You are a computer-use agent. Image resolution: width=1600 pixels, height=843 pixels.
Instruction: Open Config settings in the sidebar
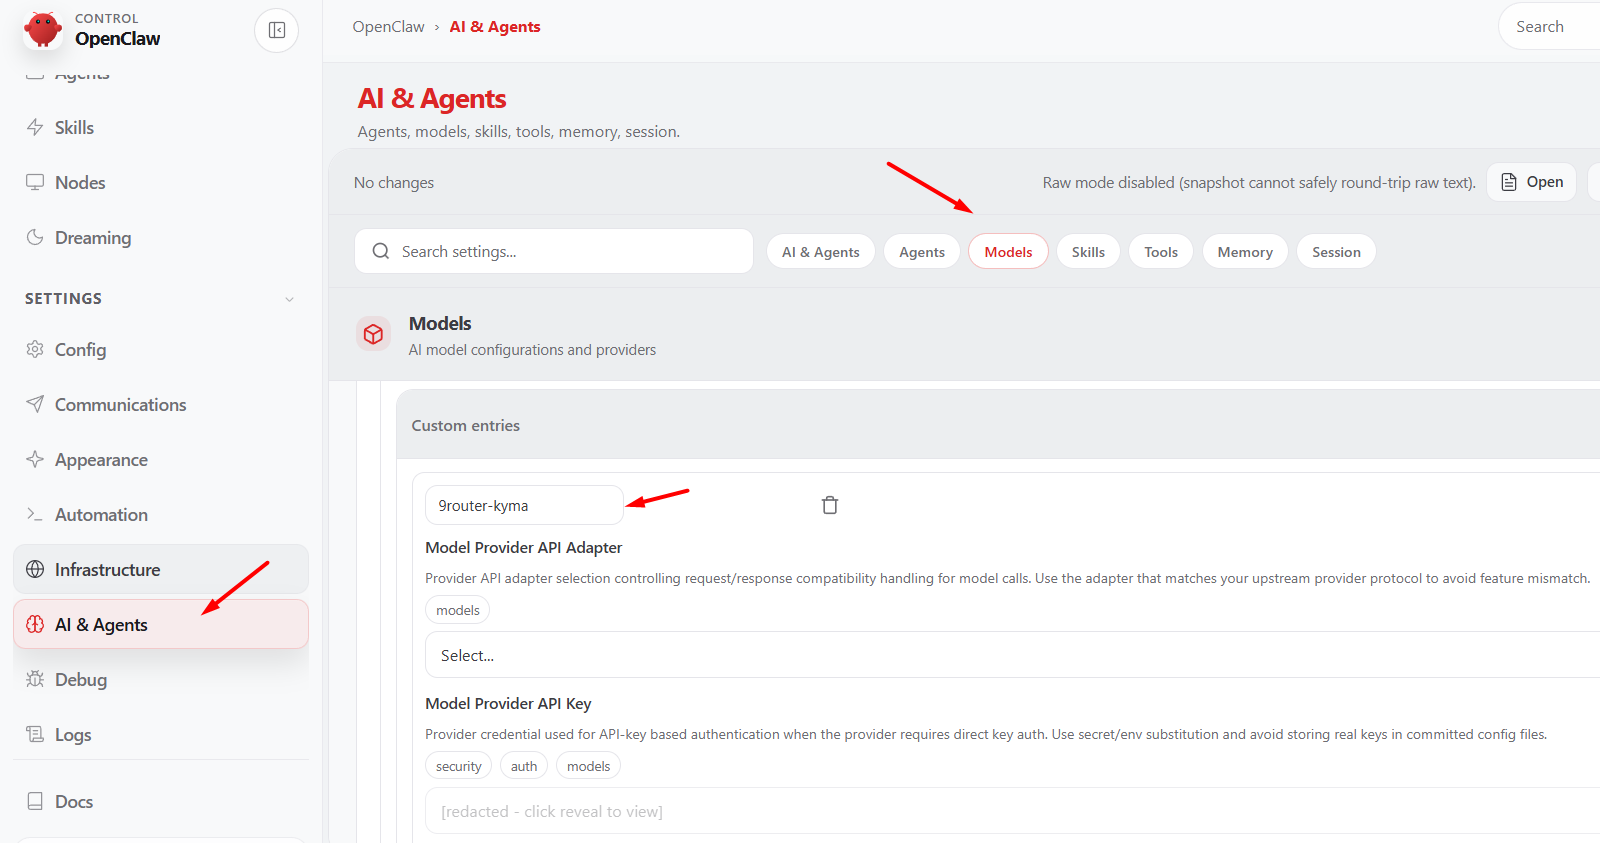pos(161,349)
